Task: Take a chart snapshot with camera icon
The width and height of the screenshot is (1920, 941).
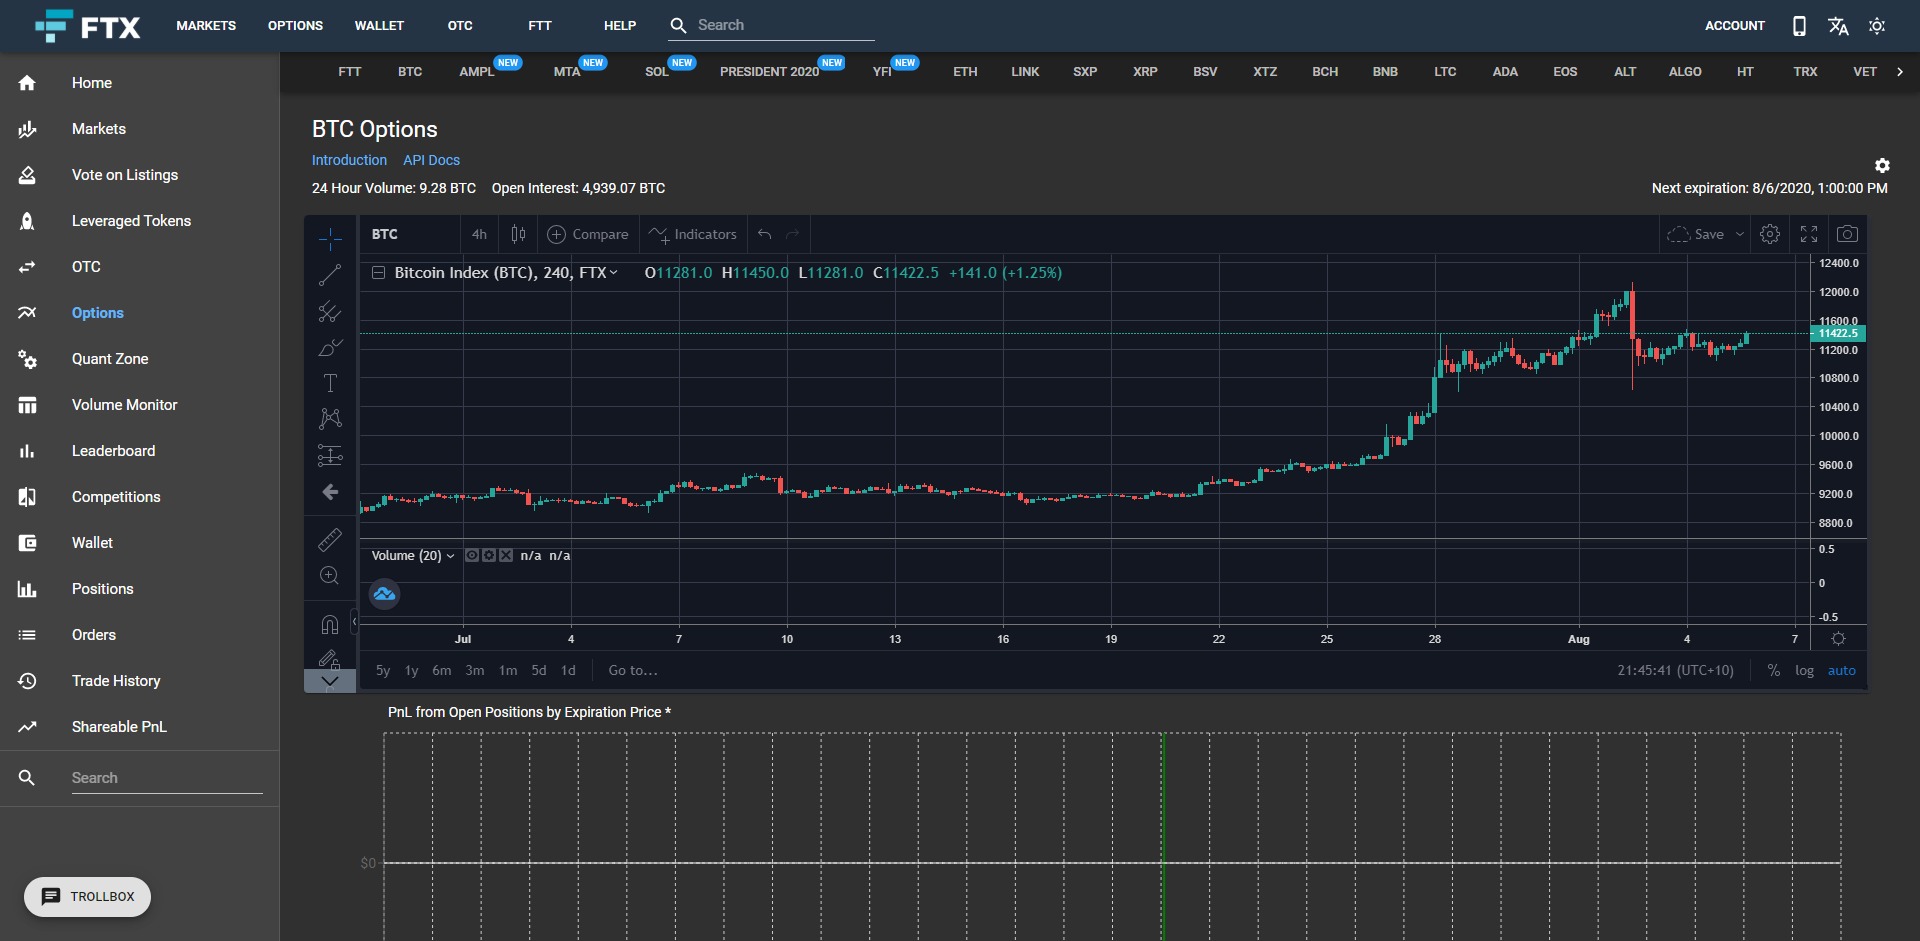Action: pos(1848,234)
